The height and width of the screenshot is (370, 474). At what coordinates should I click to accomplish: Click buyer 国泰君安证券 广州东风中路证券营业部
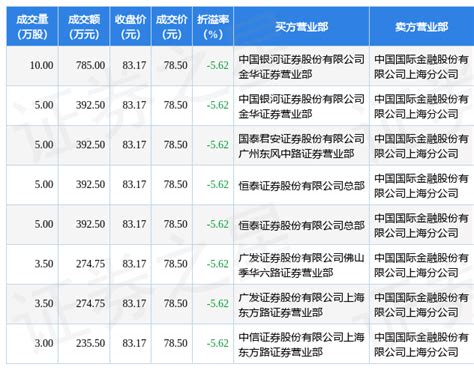tap(301, 146)
